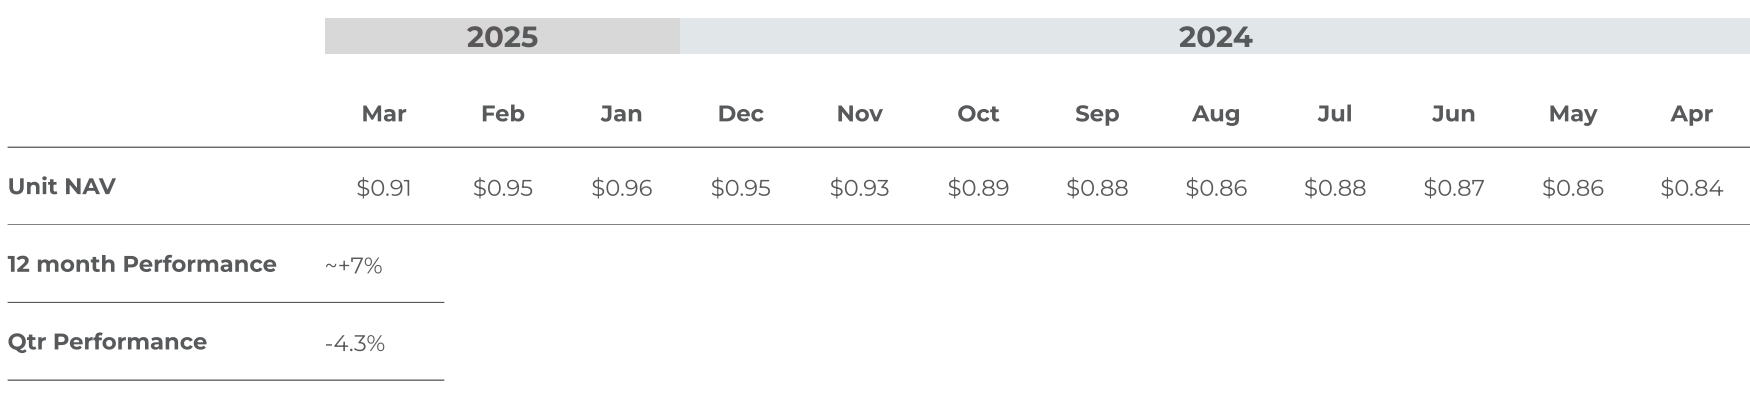The width and height of the screenshot is (1750, 397).
Task: Click the April $0.84 NAV value
Action: click(x=1692, y=188)
